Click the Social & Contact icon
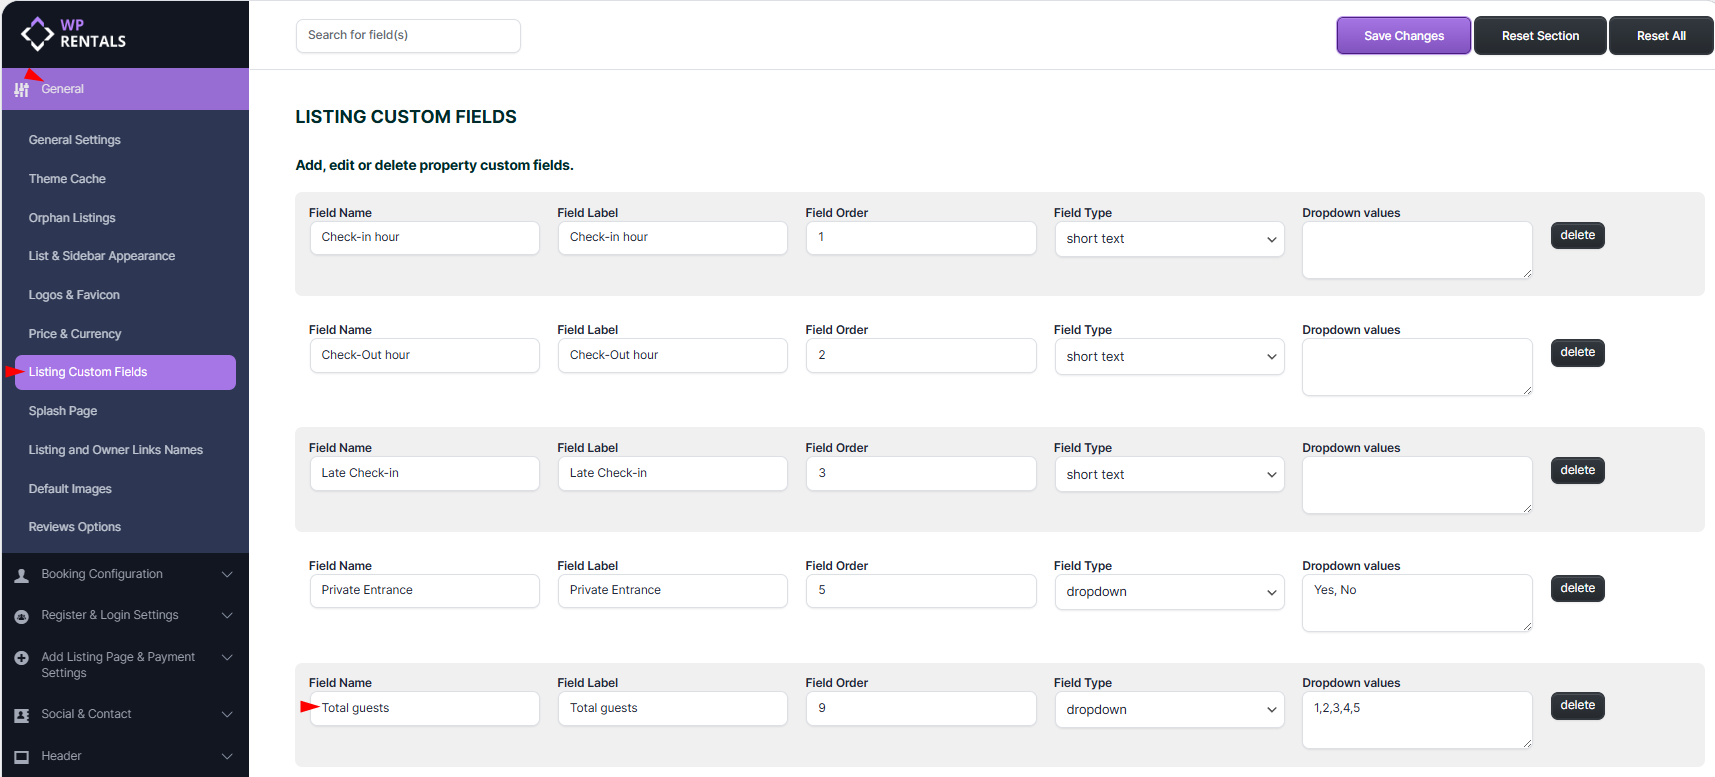Image resolution: width=1715 pixels, height=777 pixels. [21, 715]
